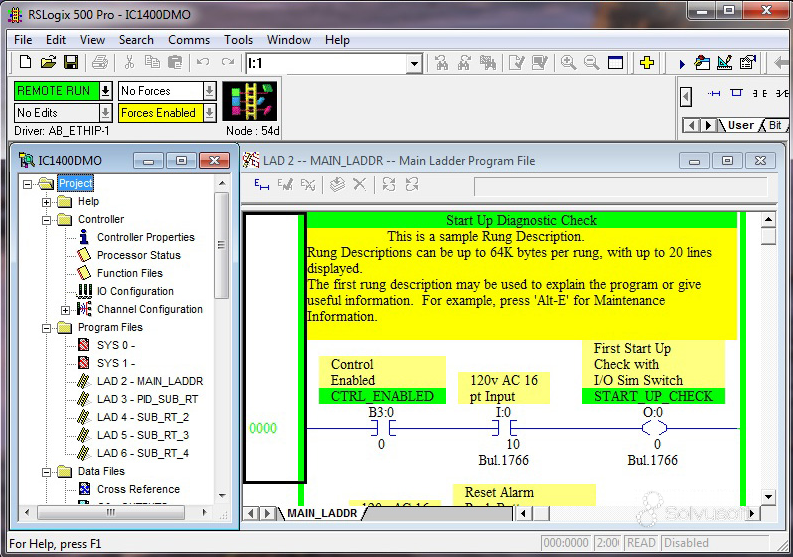Click the left scroll arrow of the instruction palette

(x=686, y=96)
